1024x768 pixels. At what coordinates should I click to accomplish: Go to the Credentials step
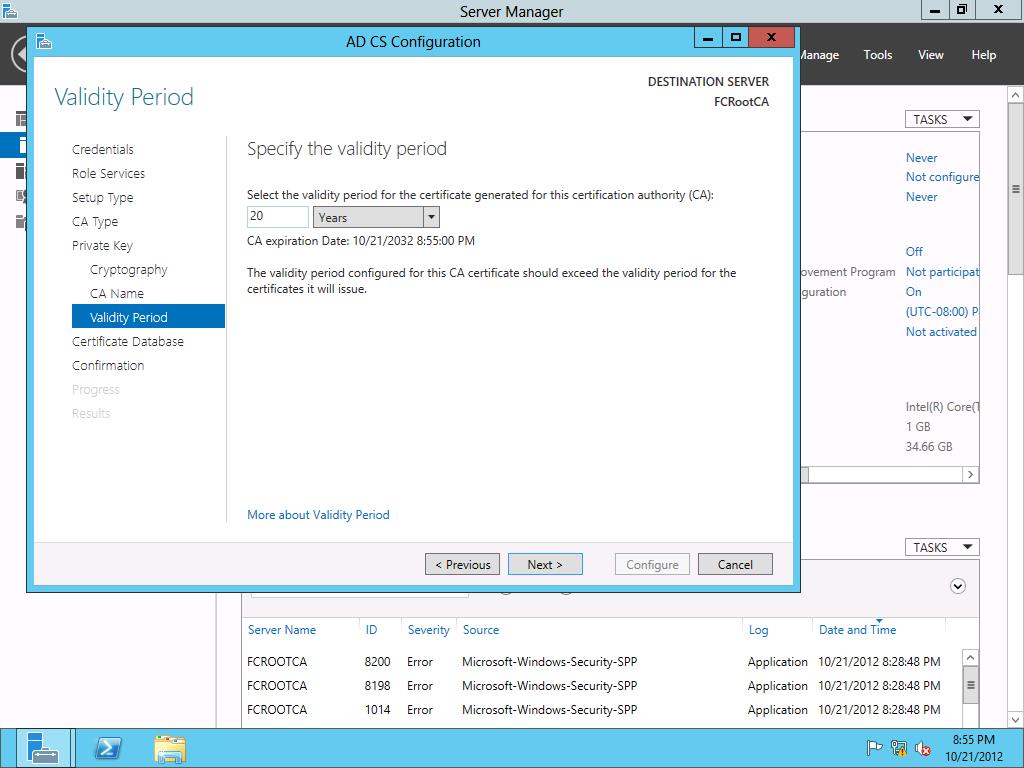(103, 150)
